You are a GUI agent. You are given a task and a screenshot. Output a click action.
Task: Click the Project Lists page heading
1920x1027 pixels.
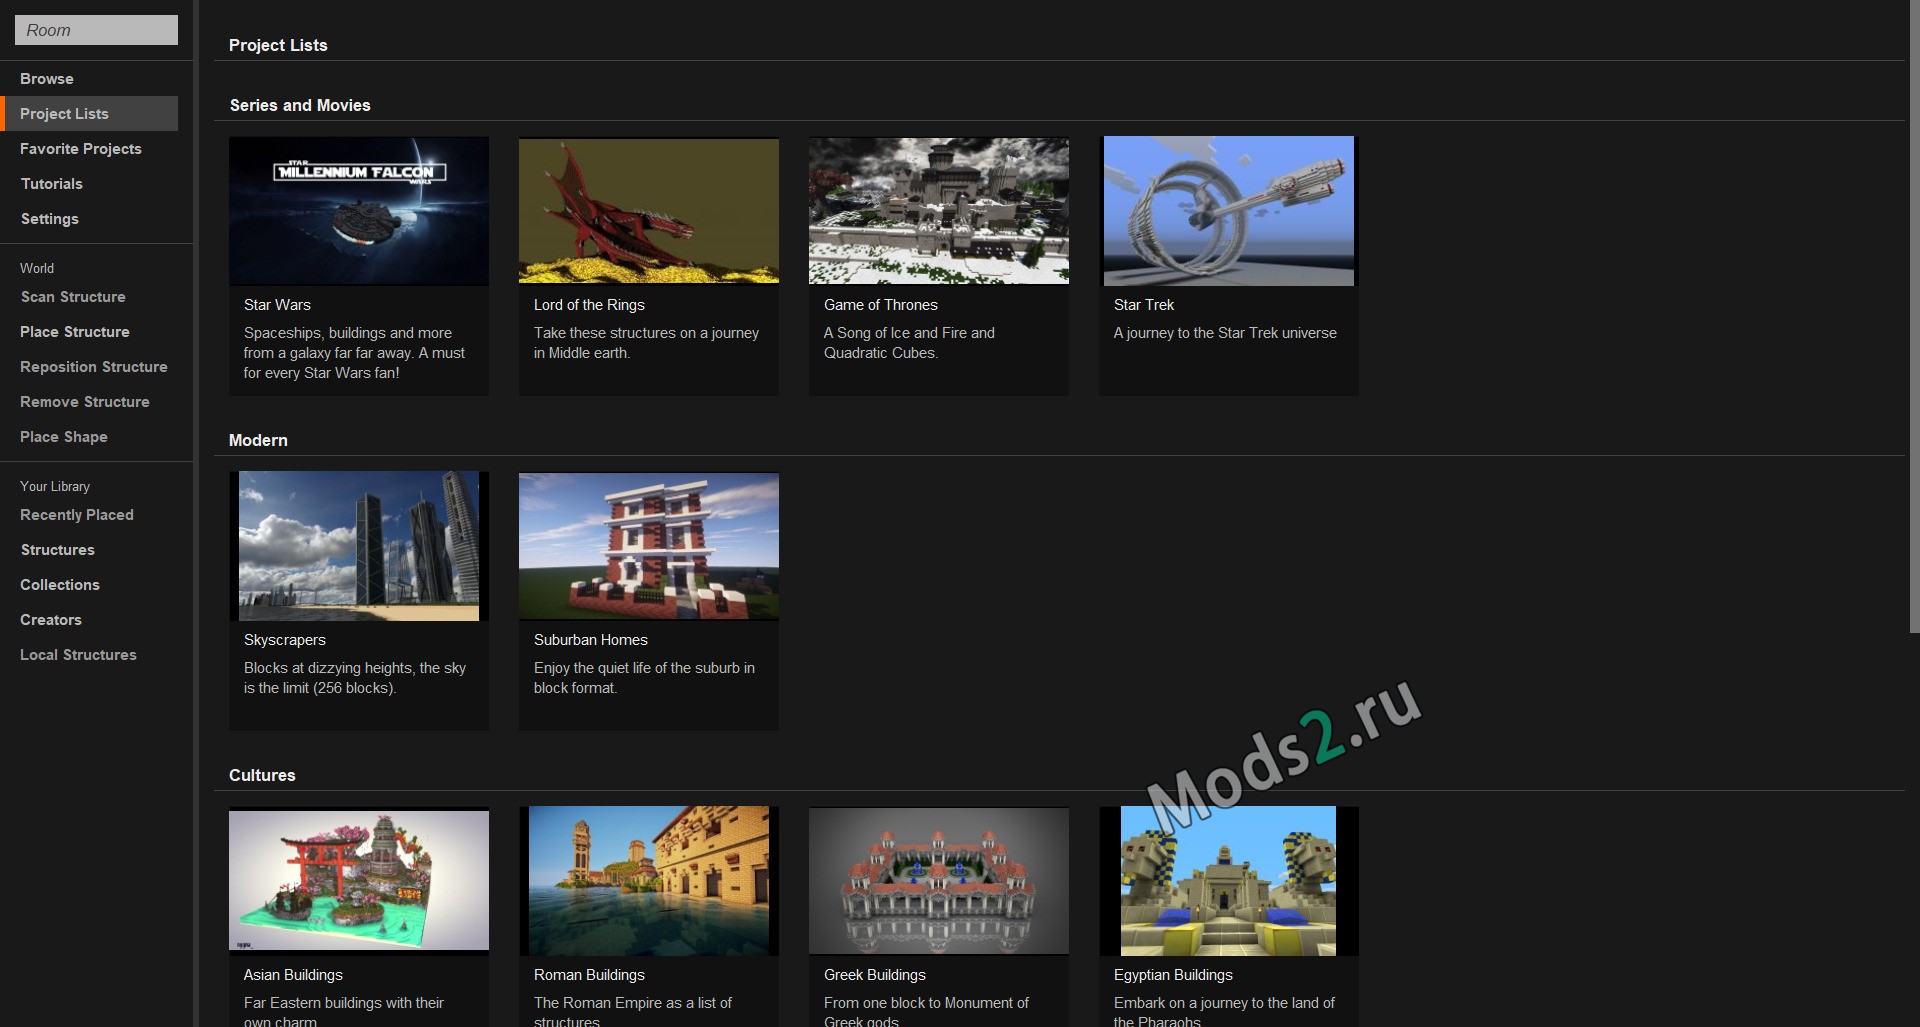click(x=278, y=46)
